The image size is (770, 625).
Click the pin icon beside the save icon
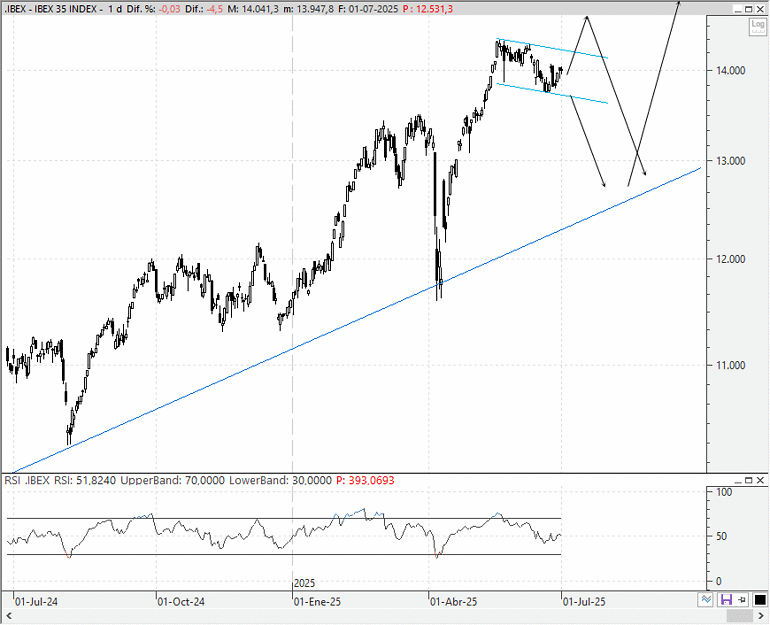point(742,599)
